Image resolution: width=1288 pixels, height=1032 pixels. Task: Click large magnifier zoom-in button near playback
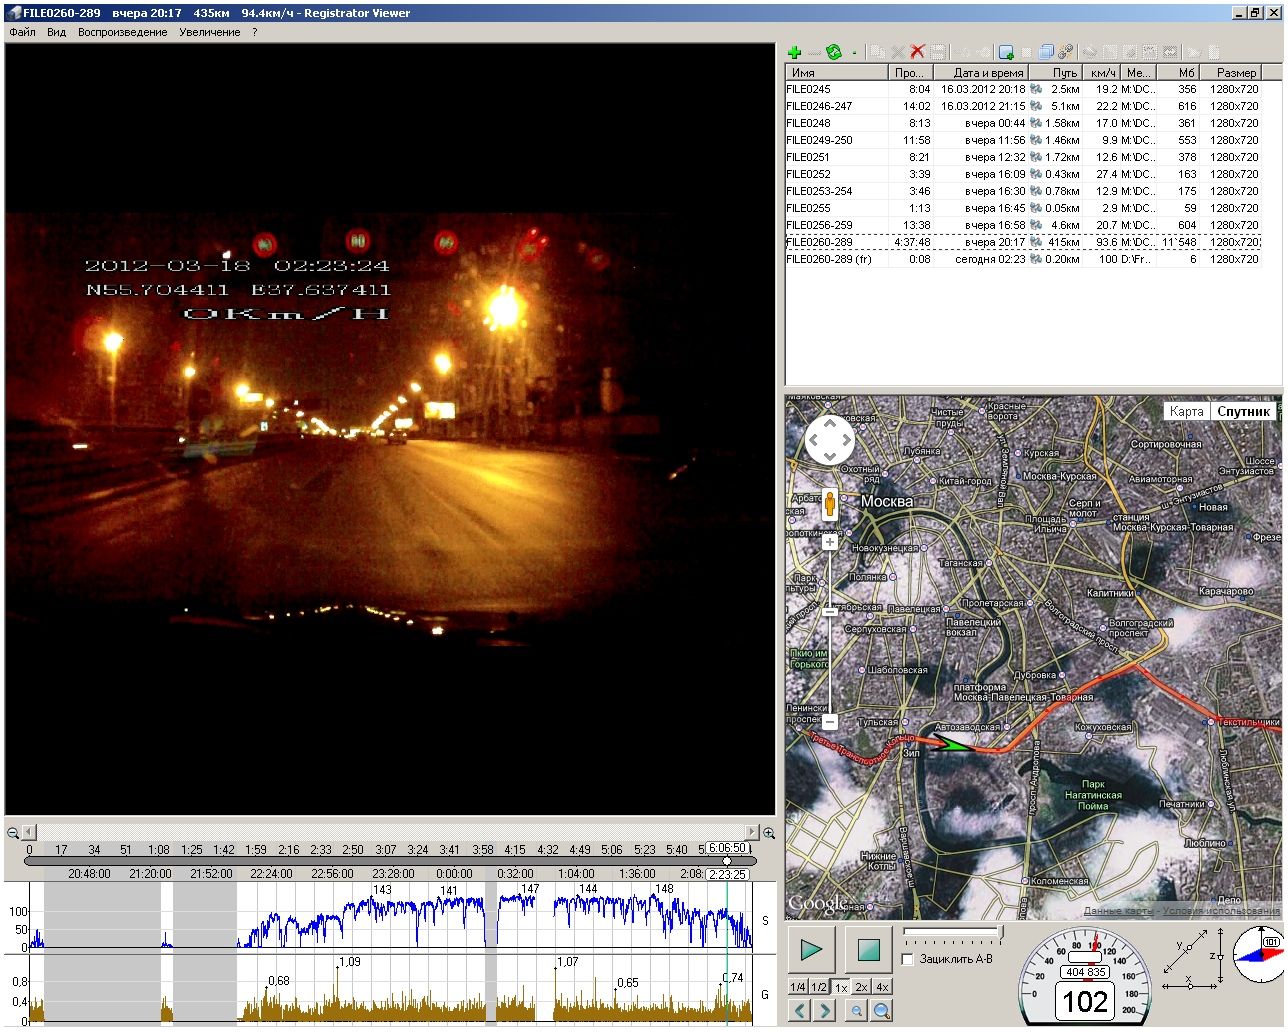(x=881, y=1011)
